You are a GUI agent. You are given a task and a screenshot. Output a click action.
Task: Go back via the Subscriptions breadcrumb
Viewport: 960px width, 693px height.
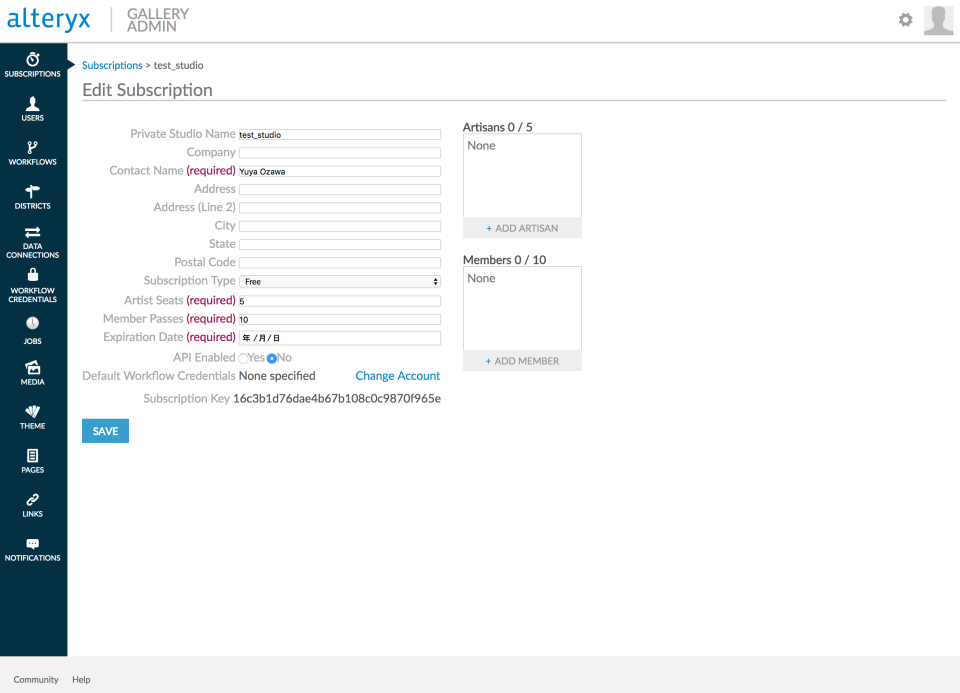coord(112,65)
